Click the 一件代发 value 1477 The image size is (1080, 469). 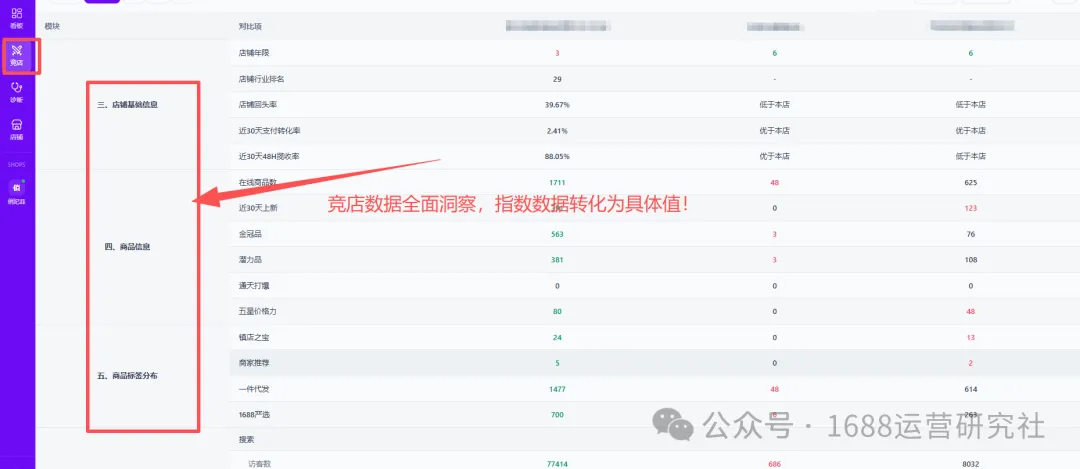coord(557,389)
